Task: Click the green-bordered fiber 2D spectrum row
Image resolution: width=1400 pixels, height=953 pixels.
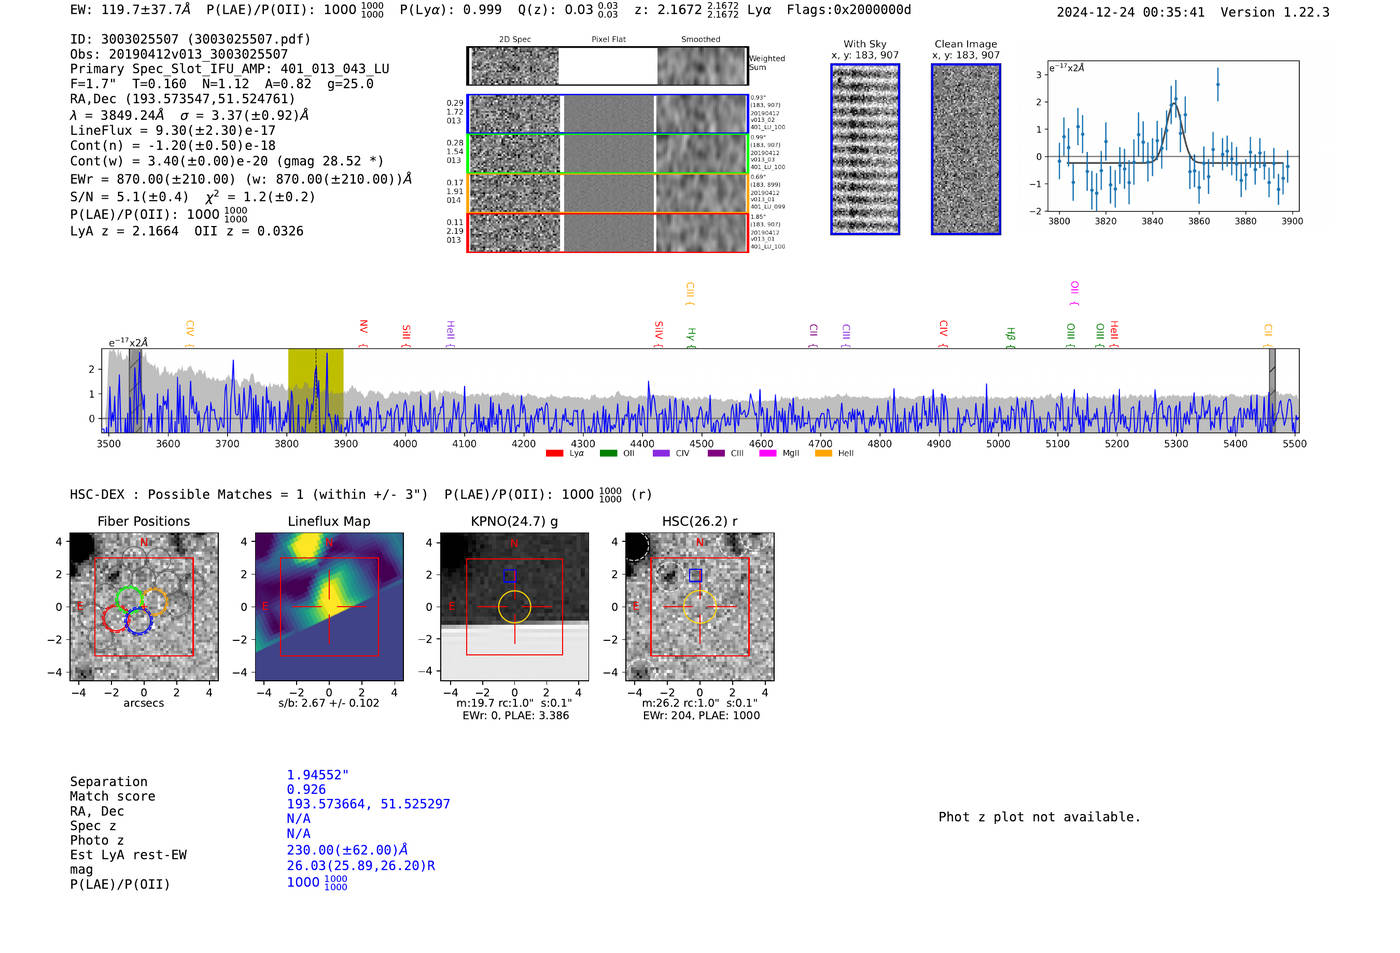Action: pyautogui.click(x=608, y=154)
